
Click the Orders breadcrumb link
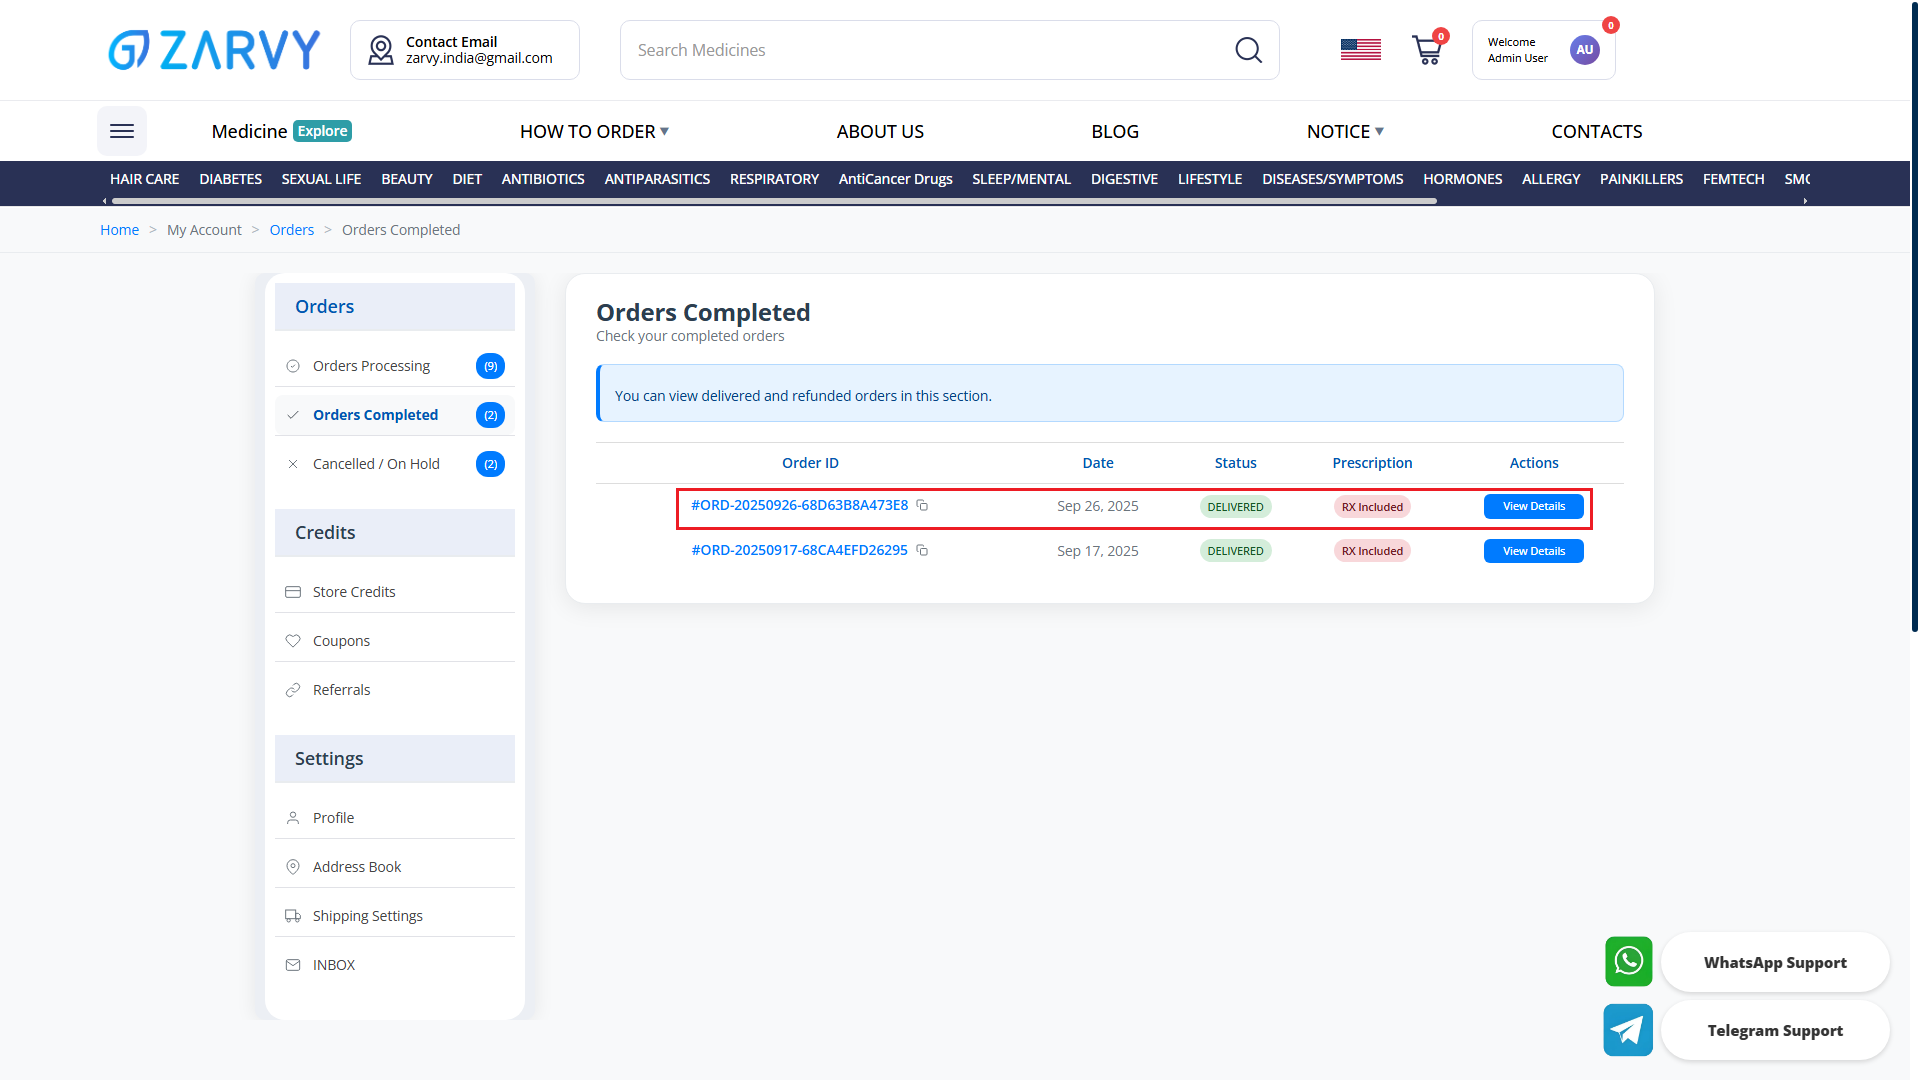tap(291, 230)
